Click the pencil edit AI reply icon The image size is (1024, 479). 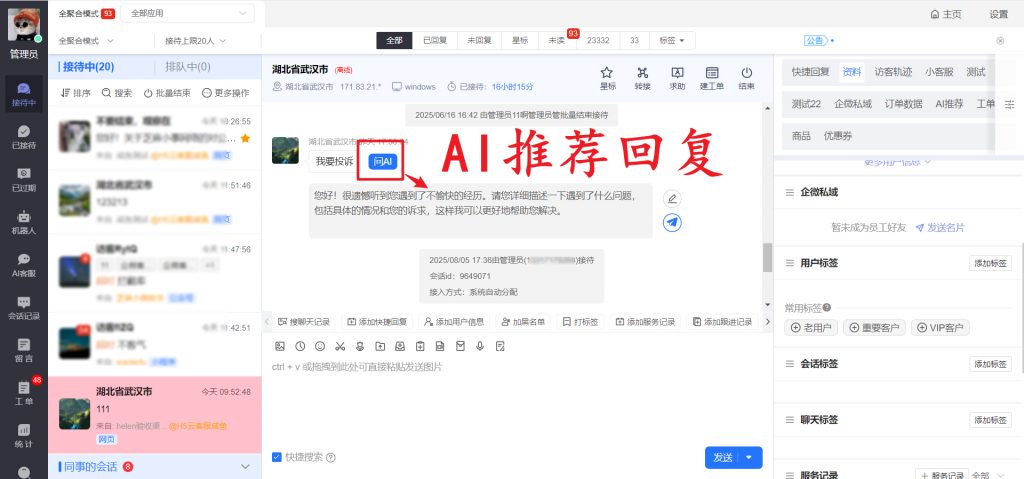tap(673, 198)
